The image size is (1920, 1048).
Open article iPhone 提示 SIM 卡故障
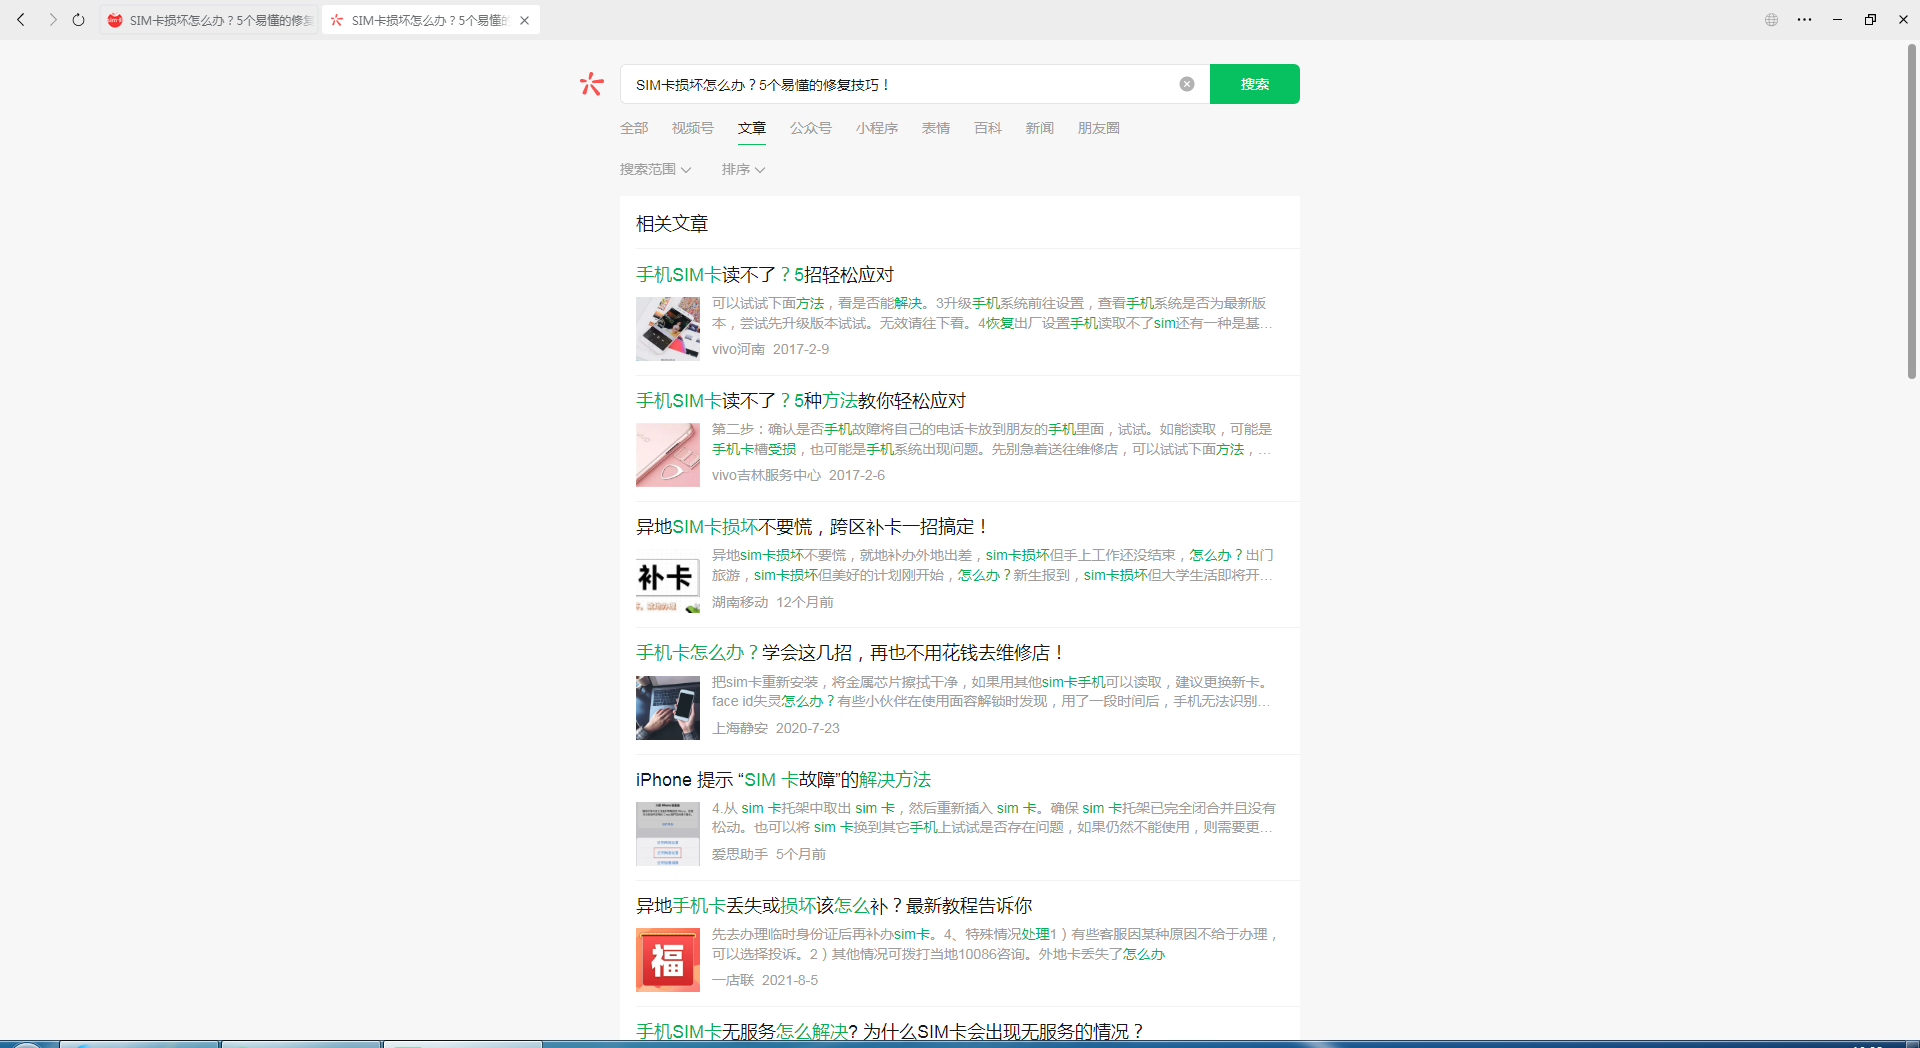point(783,780)
